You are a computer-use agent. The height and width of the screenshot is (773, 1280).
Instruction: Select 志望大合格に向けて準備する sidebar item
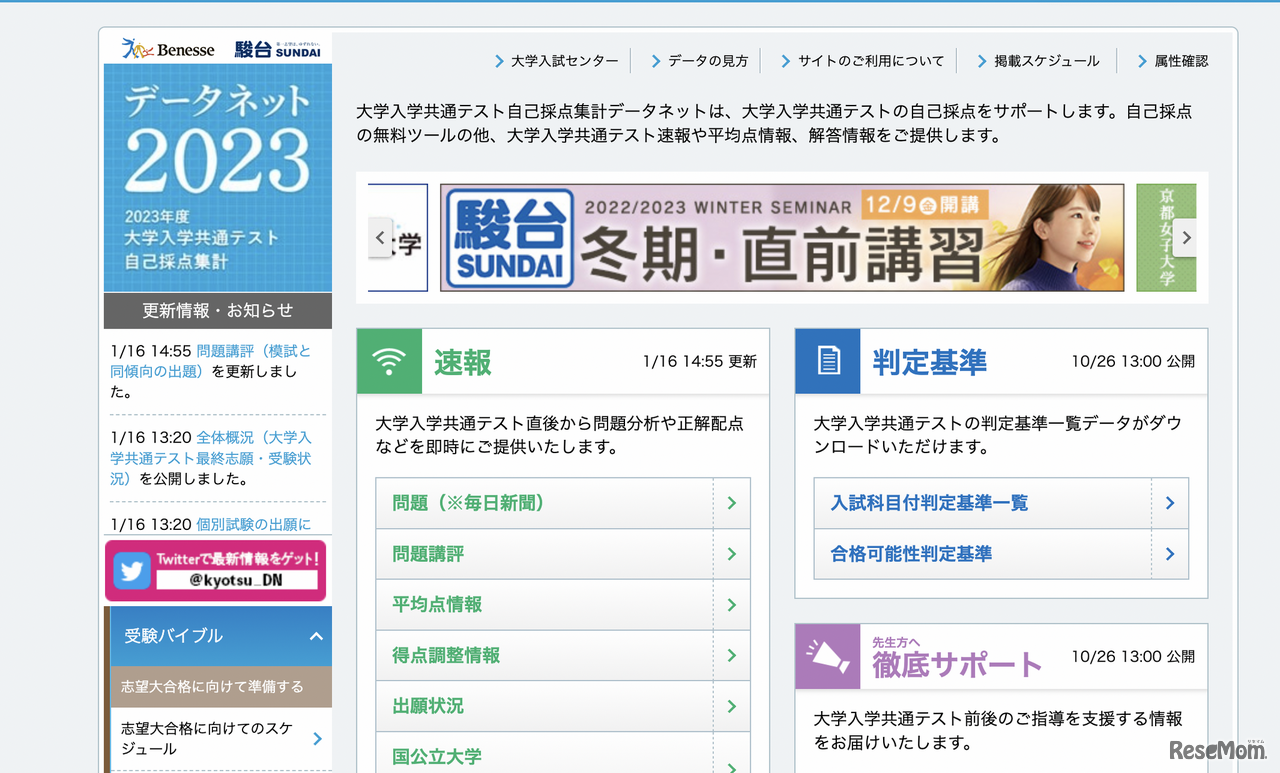(x=221, y=687)
